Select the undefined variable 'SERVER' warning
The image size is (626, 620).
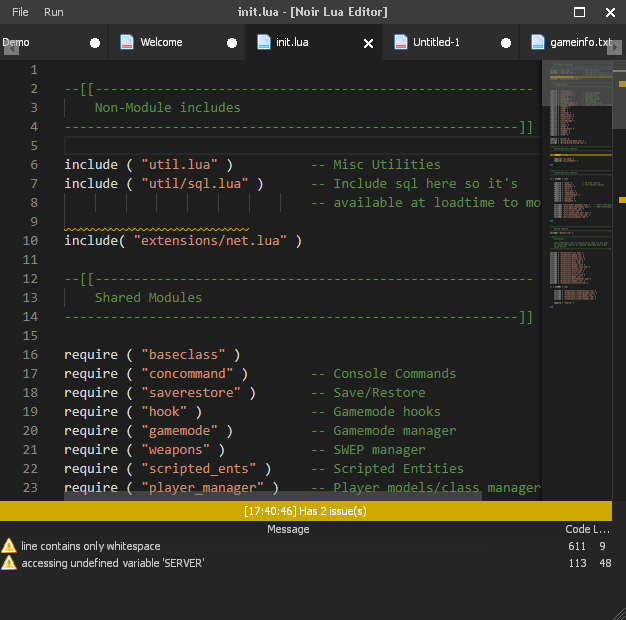pos(113,563)
